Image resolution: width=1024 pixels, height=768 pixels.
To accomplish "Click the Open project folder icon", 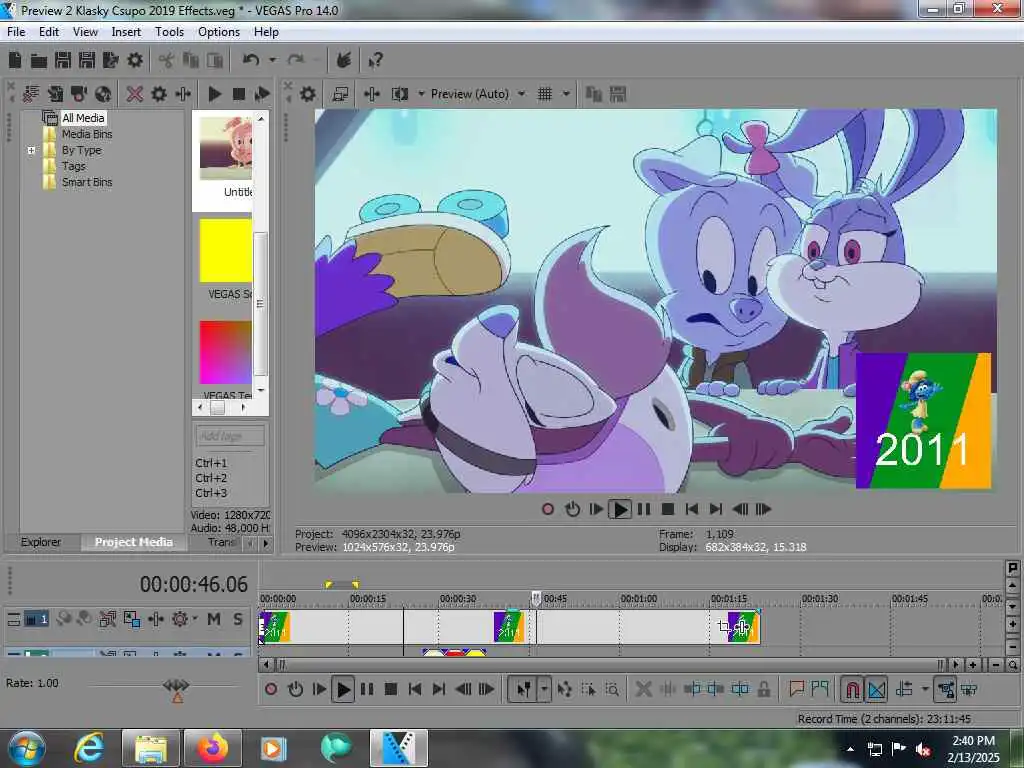I will point(39,61).
